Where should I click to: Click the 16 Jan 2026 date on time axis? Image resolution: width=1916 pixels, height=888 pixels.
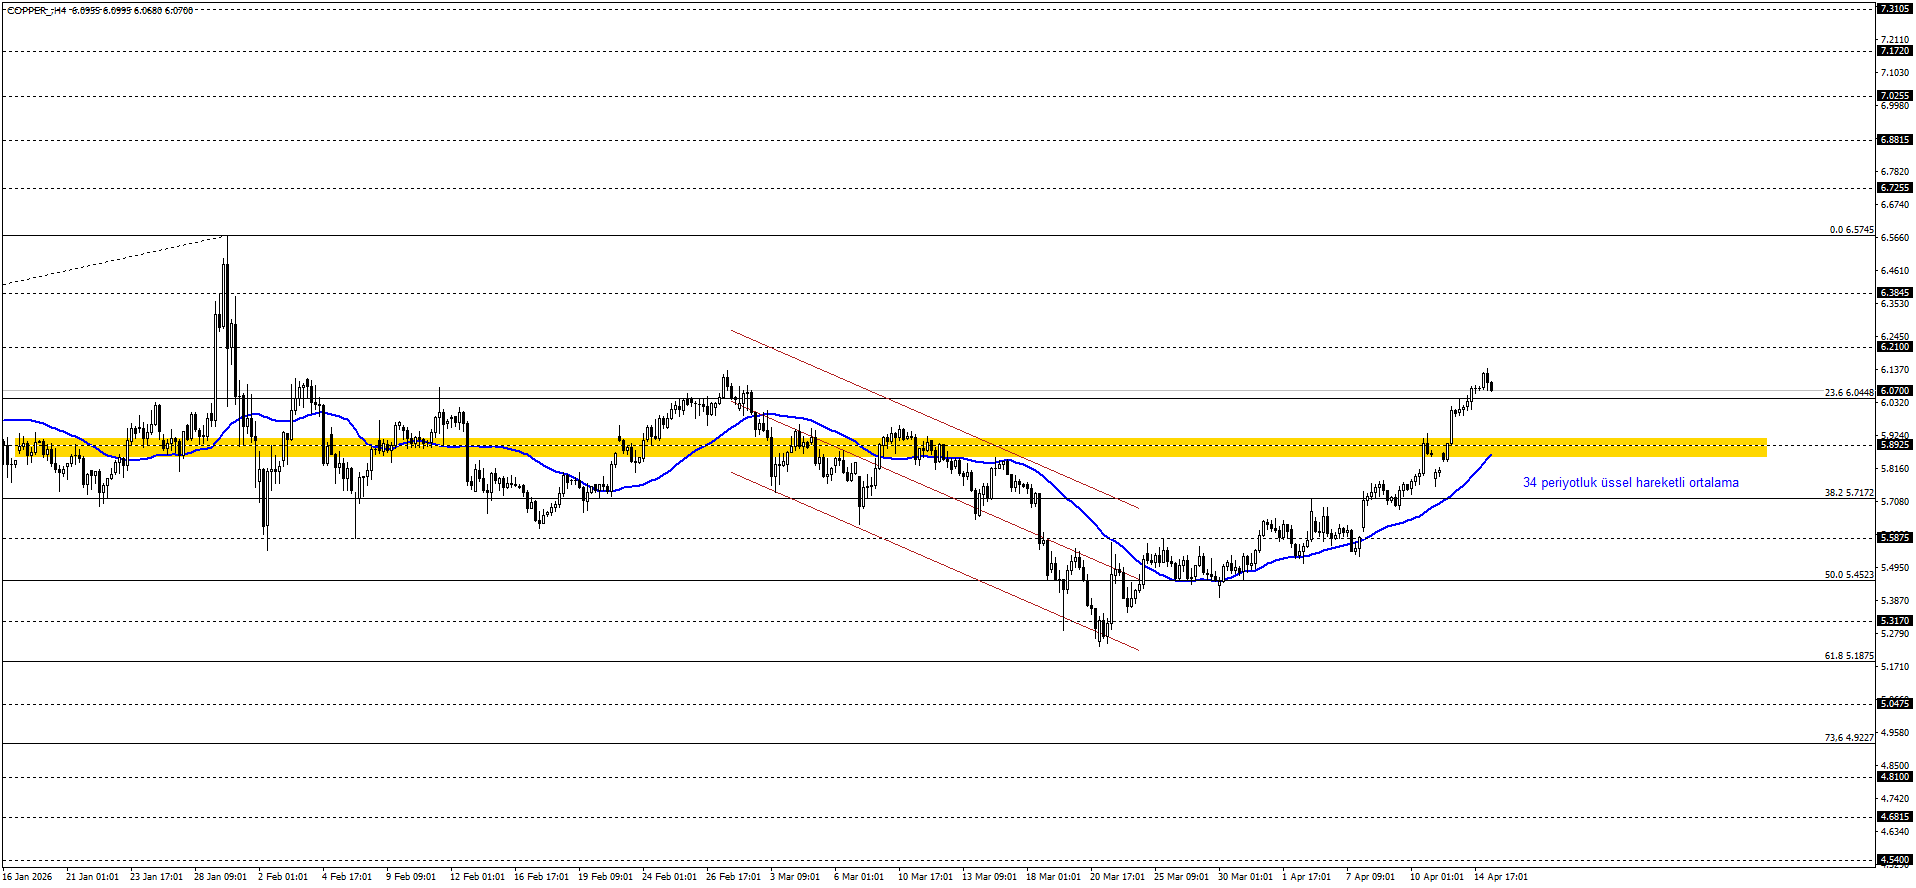[27, 877]
